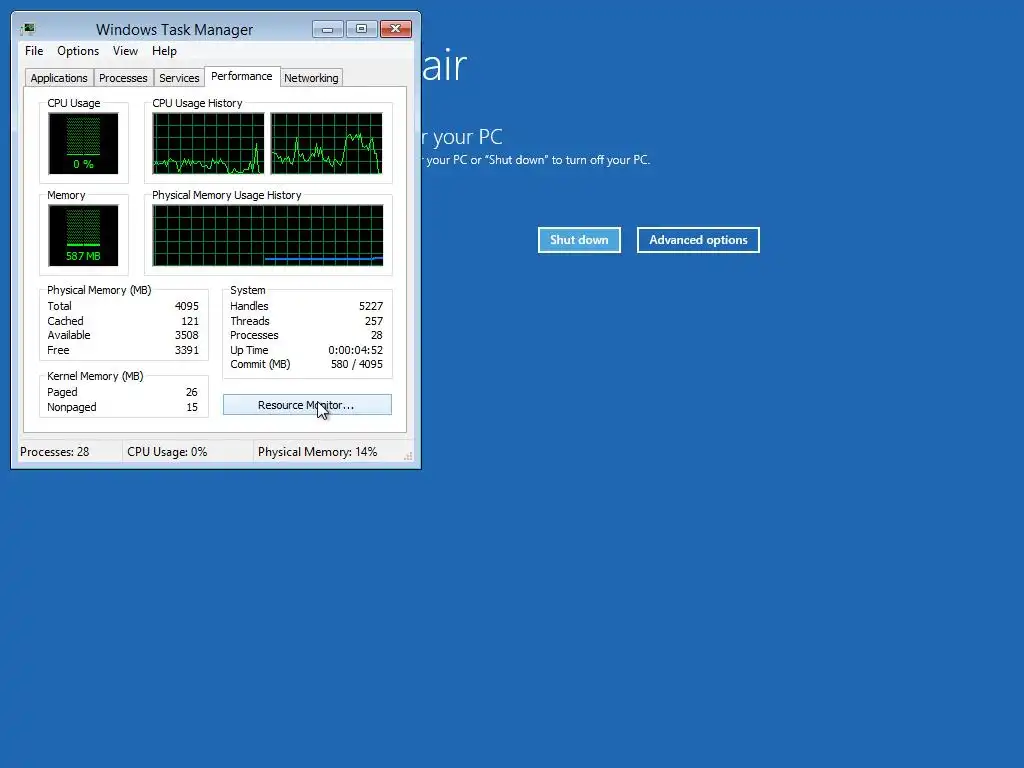This screenshot has width=1024, height=768.
Task: Click the Memory gauge showing 587 MB
Action: point(83,236)
